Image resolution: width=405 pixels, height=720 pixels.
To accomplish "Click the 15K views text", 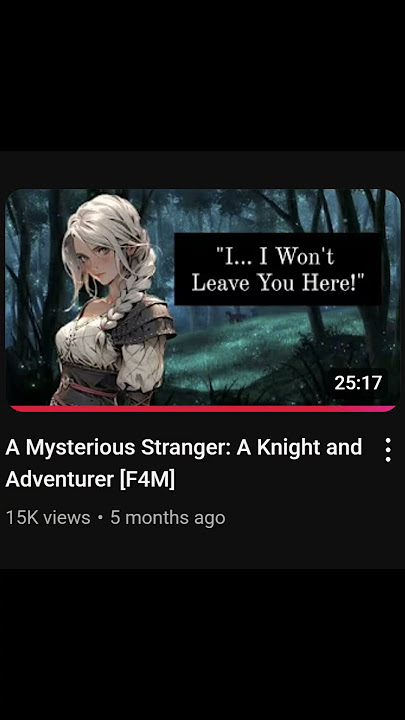I will point(48,518).
